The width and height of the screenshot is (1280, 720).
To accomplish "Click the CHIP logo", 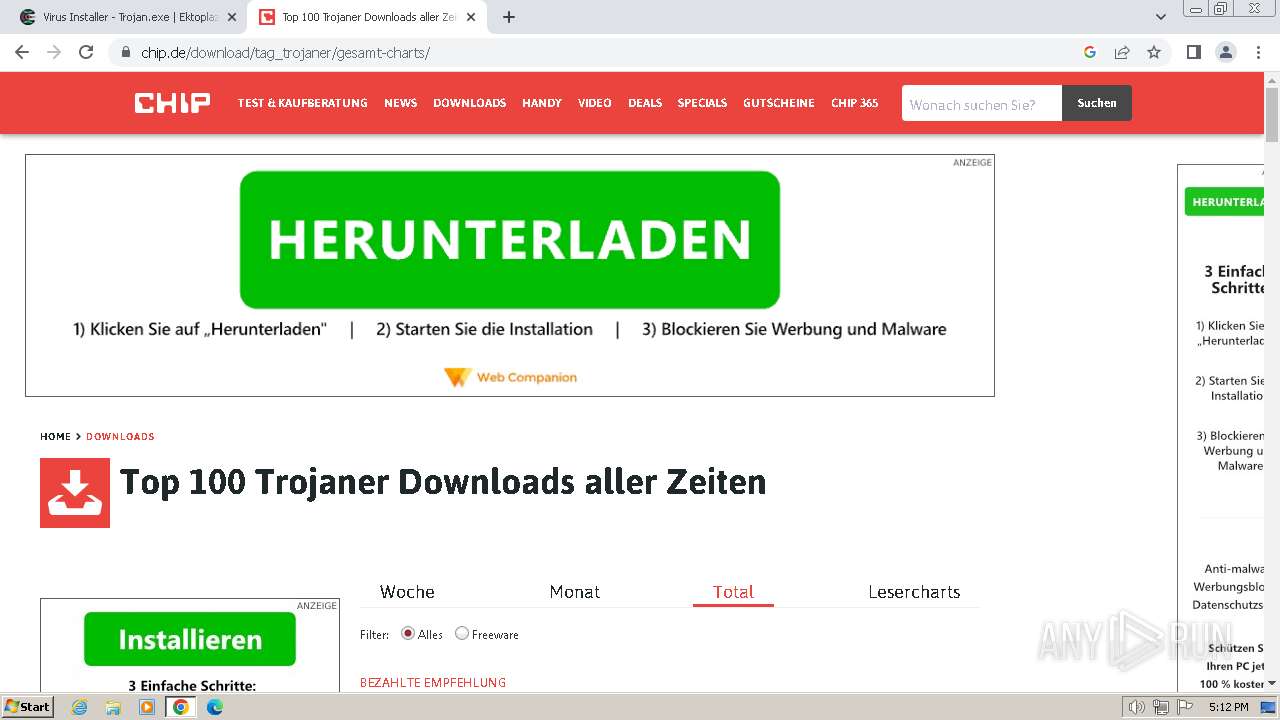I will tap(172, 103).
